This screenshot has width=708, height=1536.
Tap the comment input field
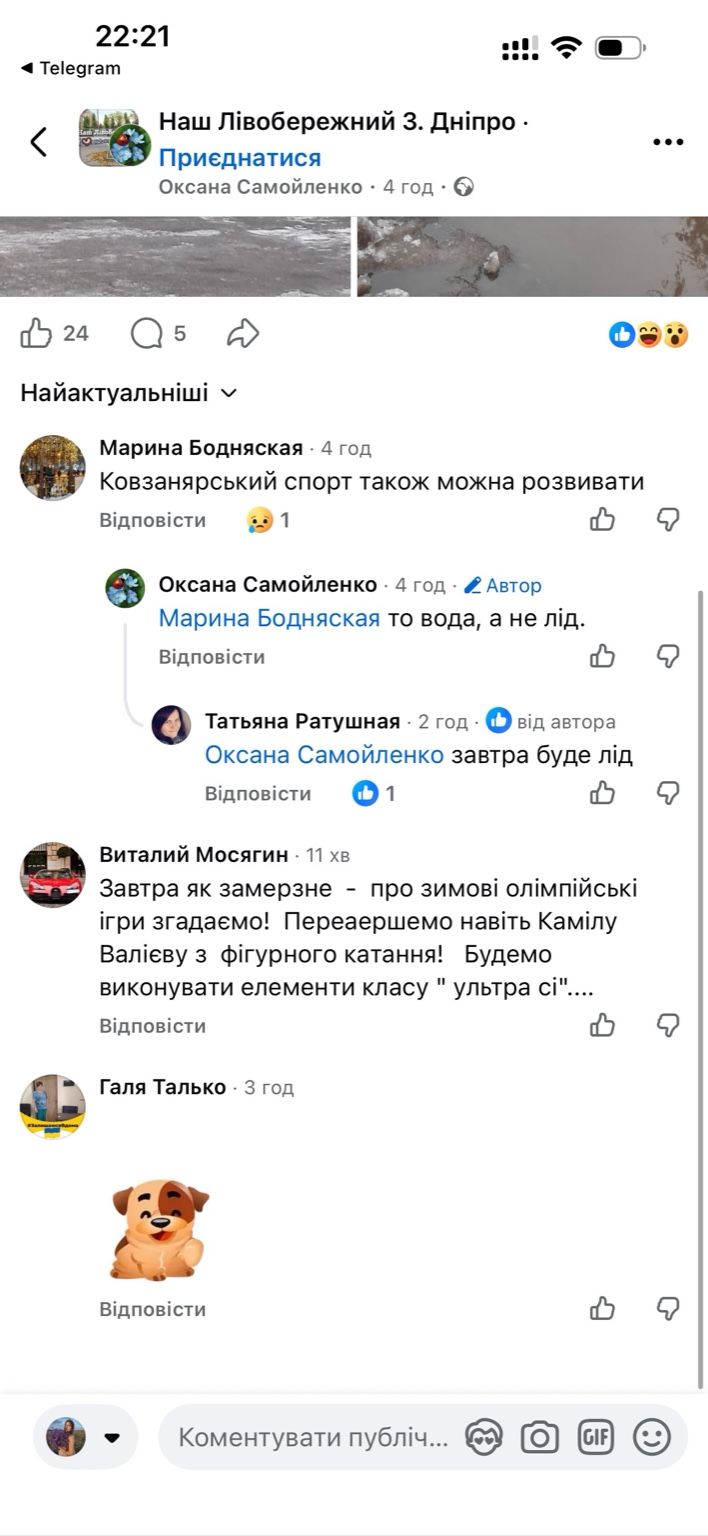pyautogui.click(x=312, y=1438)
